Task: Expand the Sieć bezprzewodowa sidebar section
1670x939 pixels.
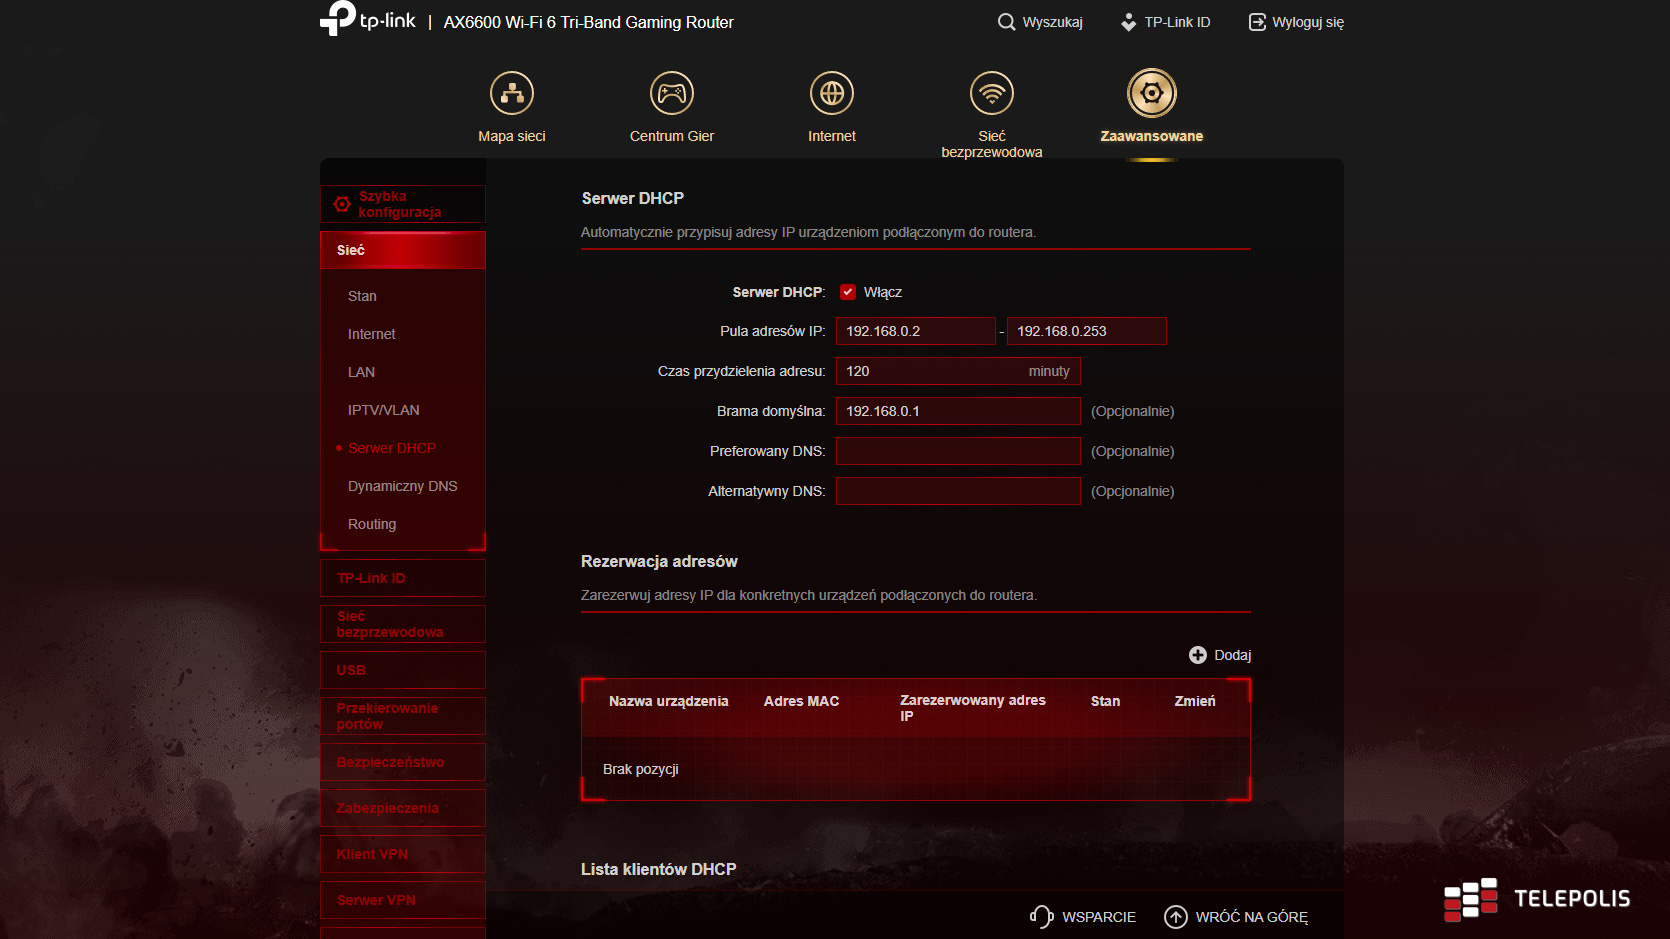Action: click(402, 624)
